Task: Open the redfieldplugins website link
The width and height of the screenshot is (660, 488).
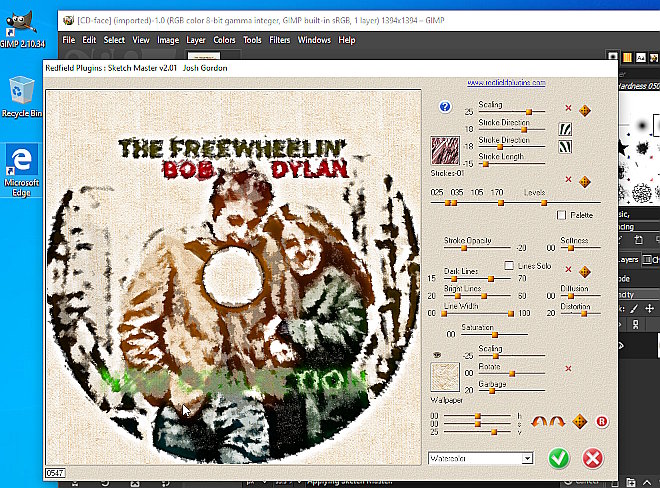Action: (x=506, y=83)
